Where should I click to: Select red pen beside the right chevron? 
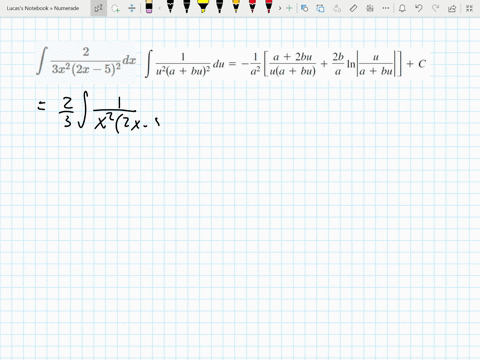tap(269, 7)
